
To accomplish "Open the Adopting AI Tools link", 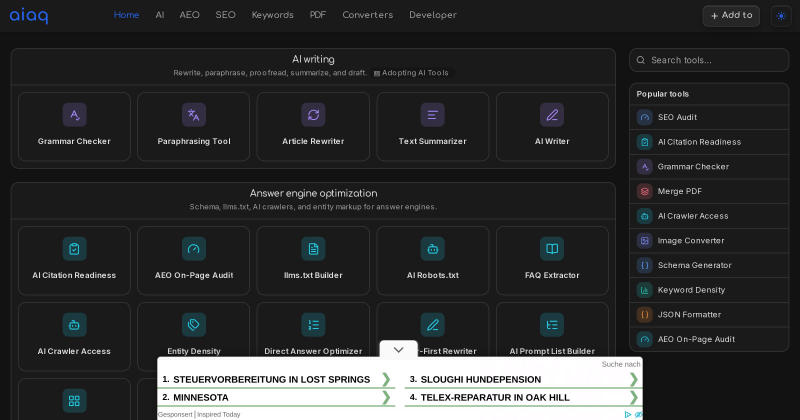I will (411, 73).
